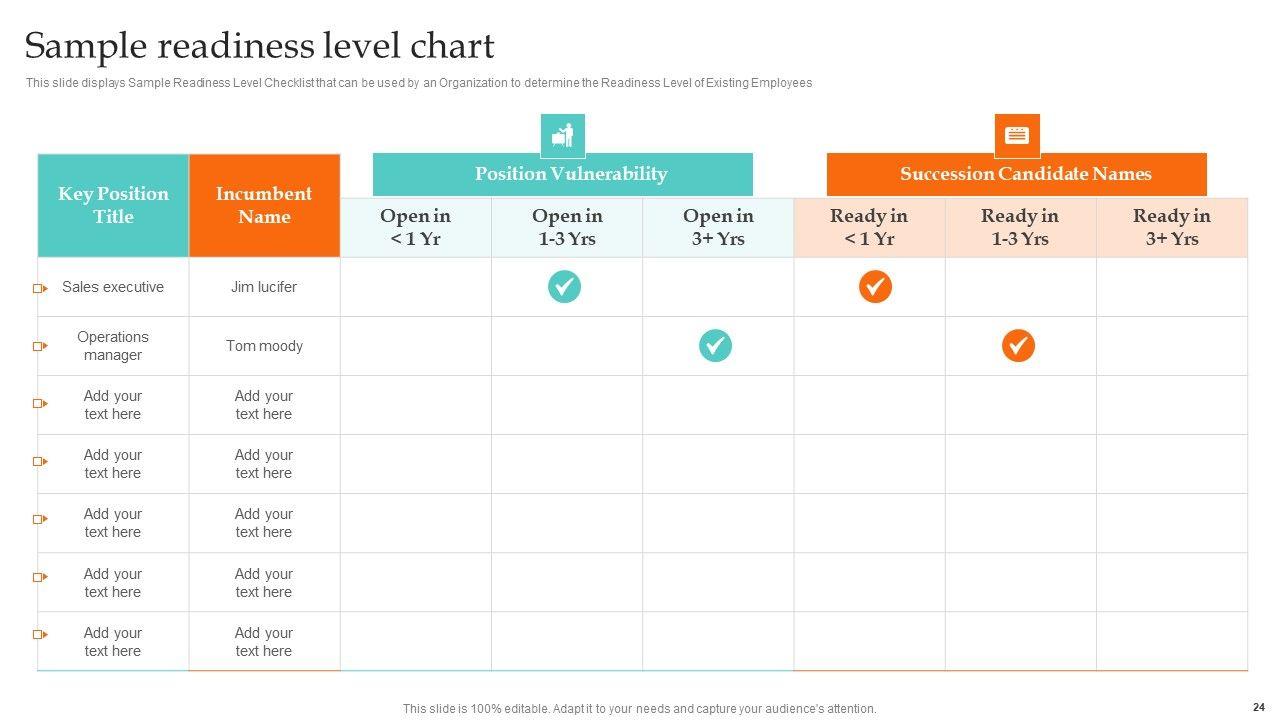Select the teal checkmark in Sales executive row
Viewport: 1280px width, 720px height.
coord(564,287)
